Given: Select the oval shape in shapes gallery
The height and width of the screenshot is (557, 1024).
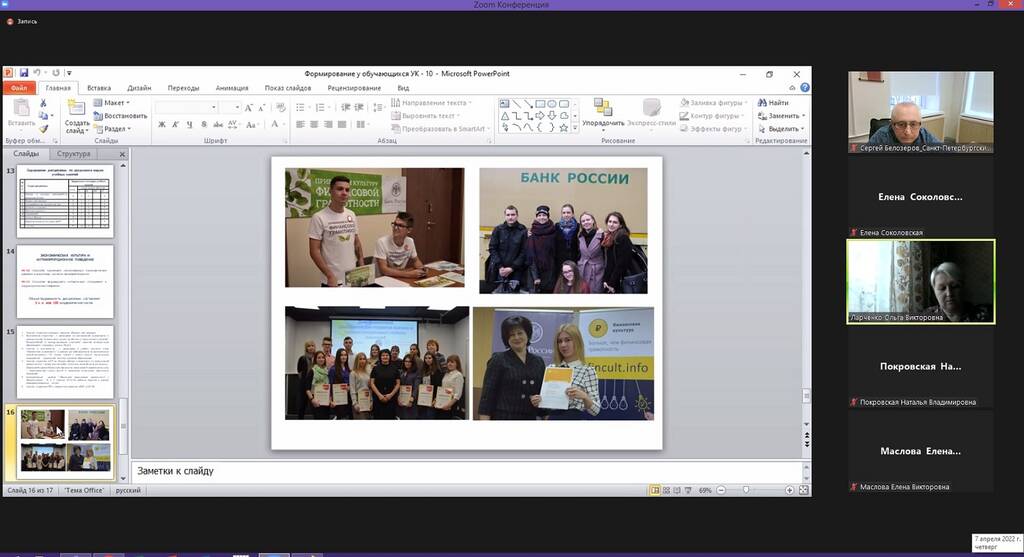Looking at the screenshot, I should pyautogui.click(x=552, y=104).
